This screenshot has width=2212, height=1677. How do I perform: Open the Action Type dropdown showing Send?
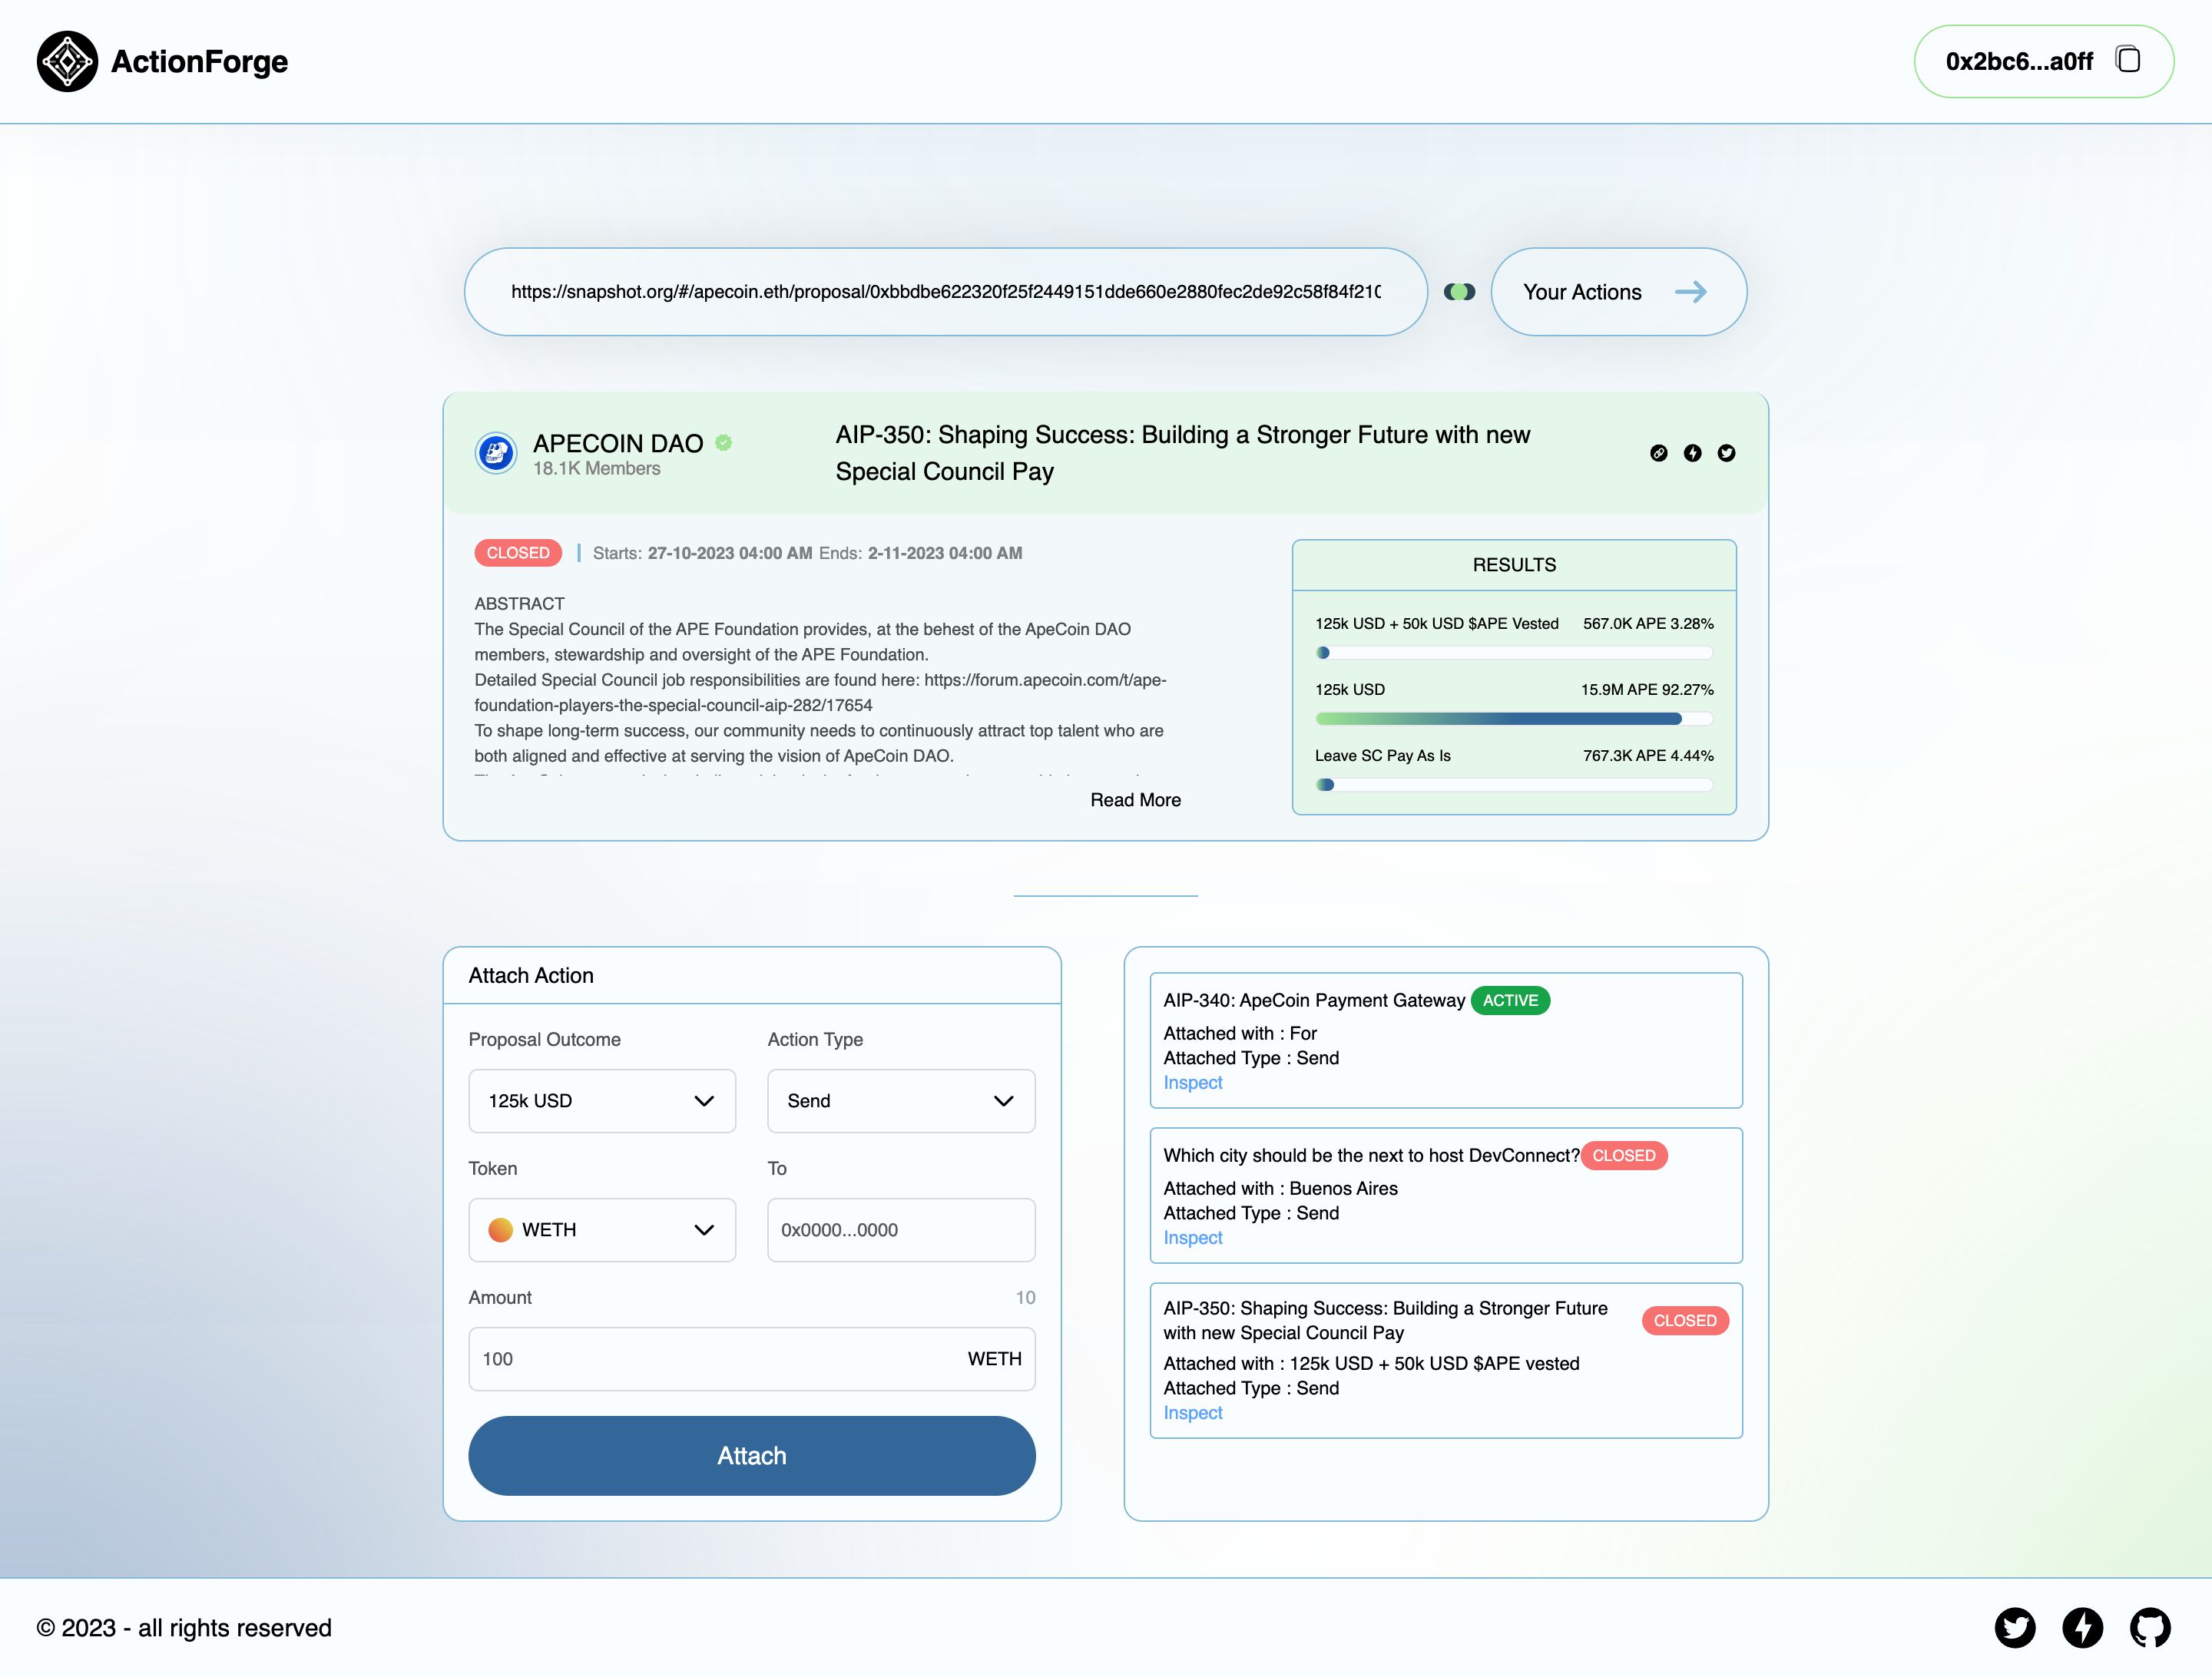(901, 1101)
